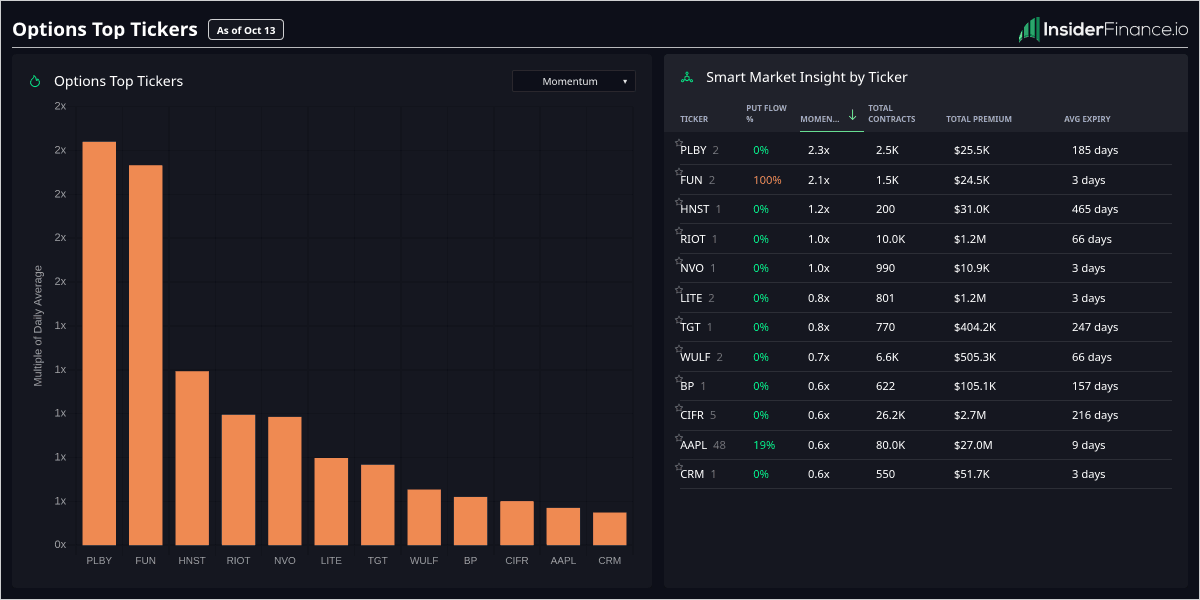Image resolution: width=1200 pixels, height=600 pixels.
Task: Favorite the CRM ticker with its star
Action: pyautogui.click(x=679, y=467)
